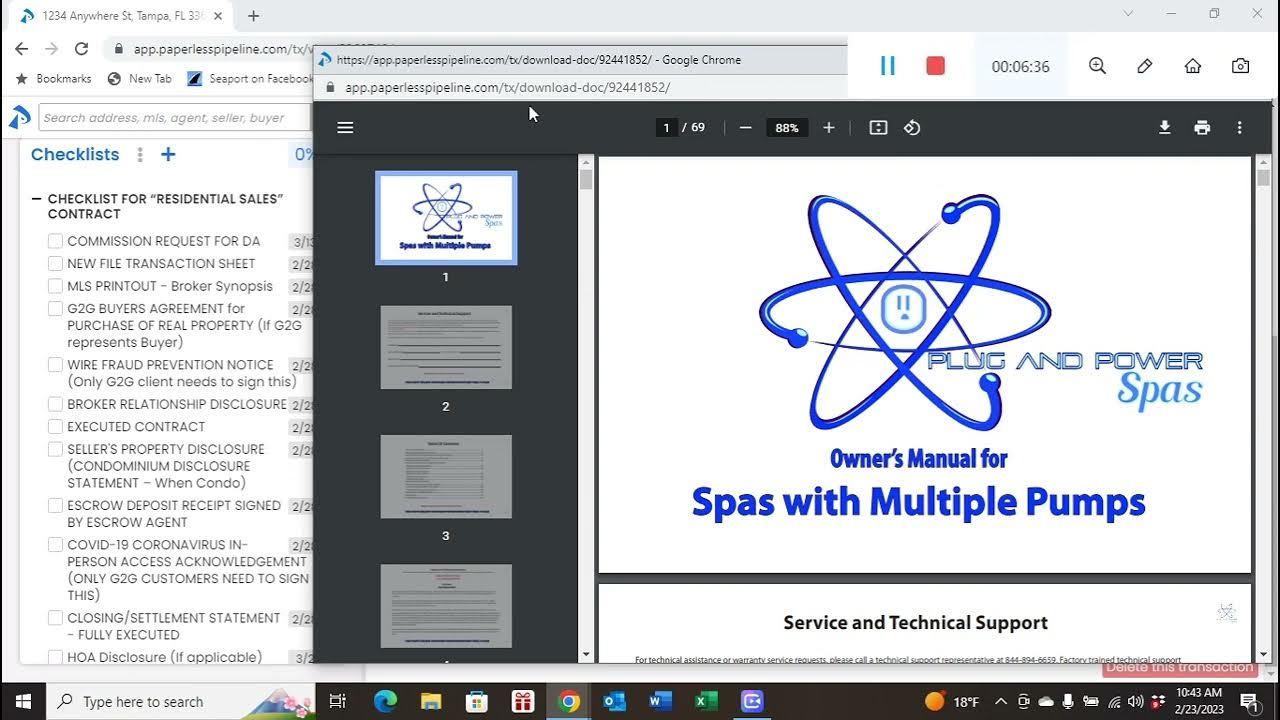Click the recorder magnifier zoom icon
The width and height of the screenshot is (1280, 720).
pos(1097,66)
